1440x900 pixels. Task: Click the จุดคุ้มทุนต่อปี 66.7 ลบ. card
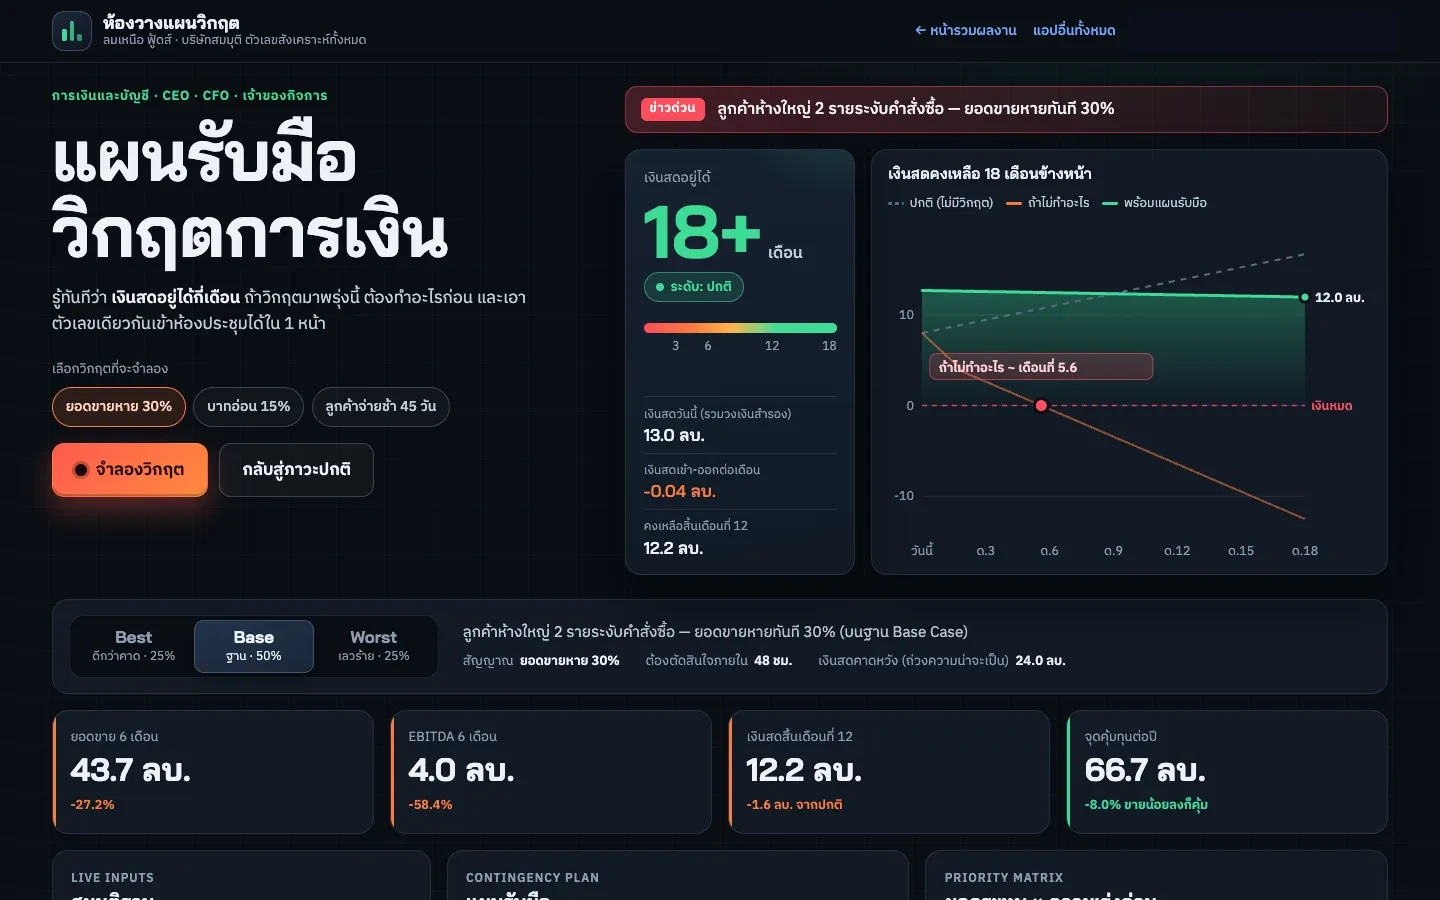coord(1227,772)
